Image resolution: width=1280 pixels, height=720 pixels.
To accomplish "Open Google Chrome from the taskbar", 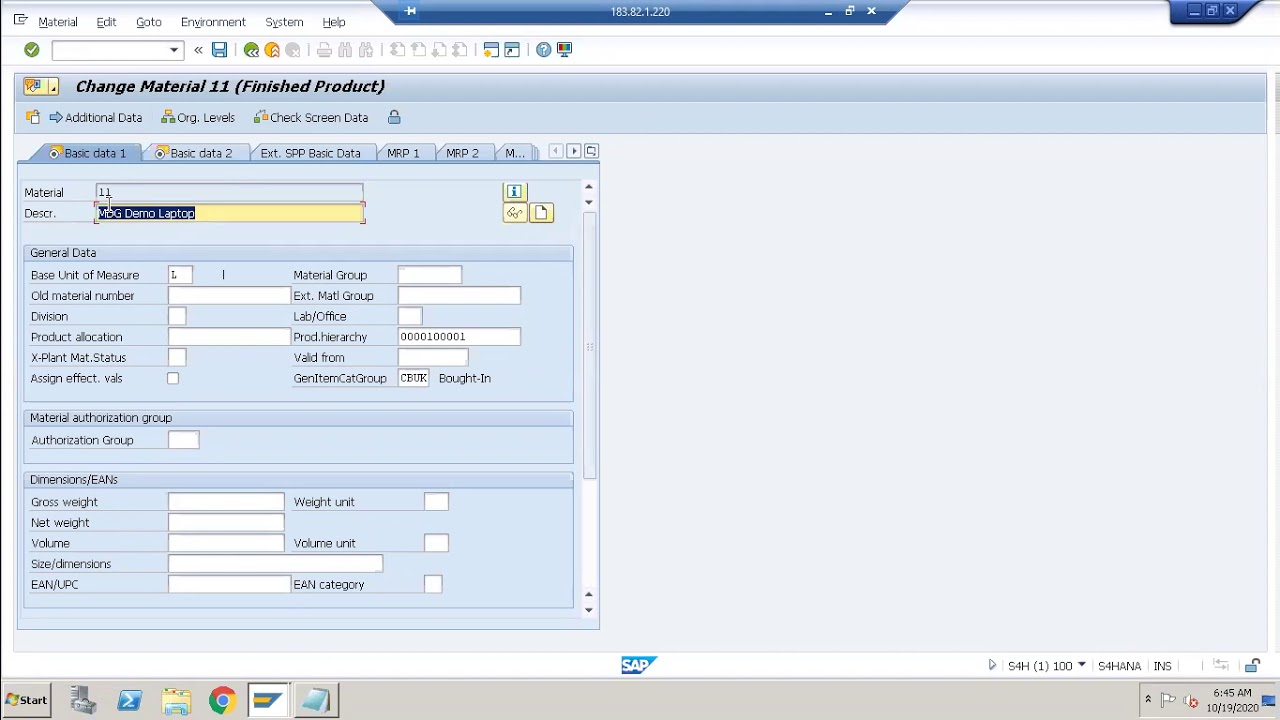I will click(222, 701).
